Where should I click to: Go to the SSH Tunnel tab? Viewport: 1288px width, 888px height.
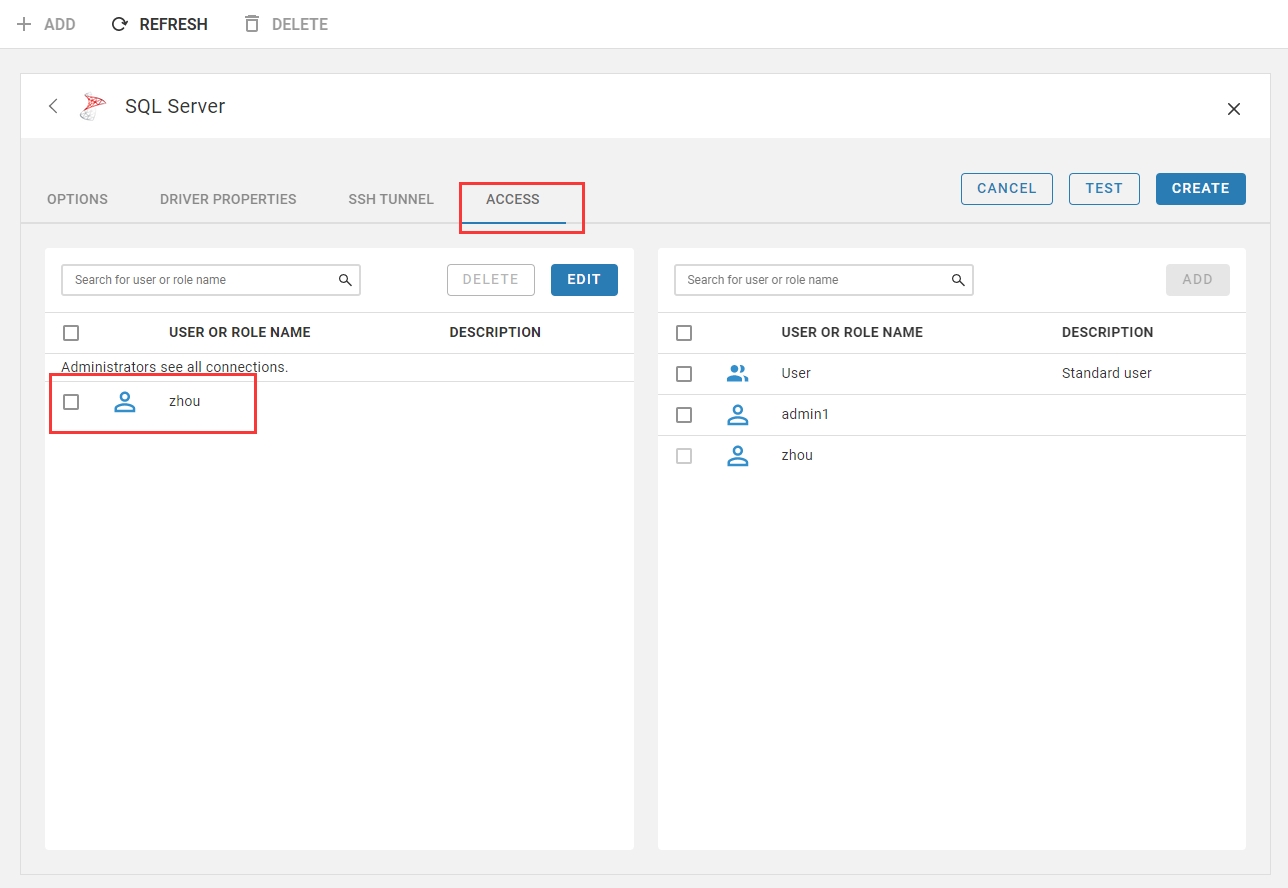(391, 199)
